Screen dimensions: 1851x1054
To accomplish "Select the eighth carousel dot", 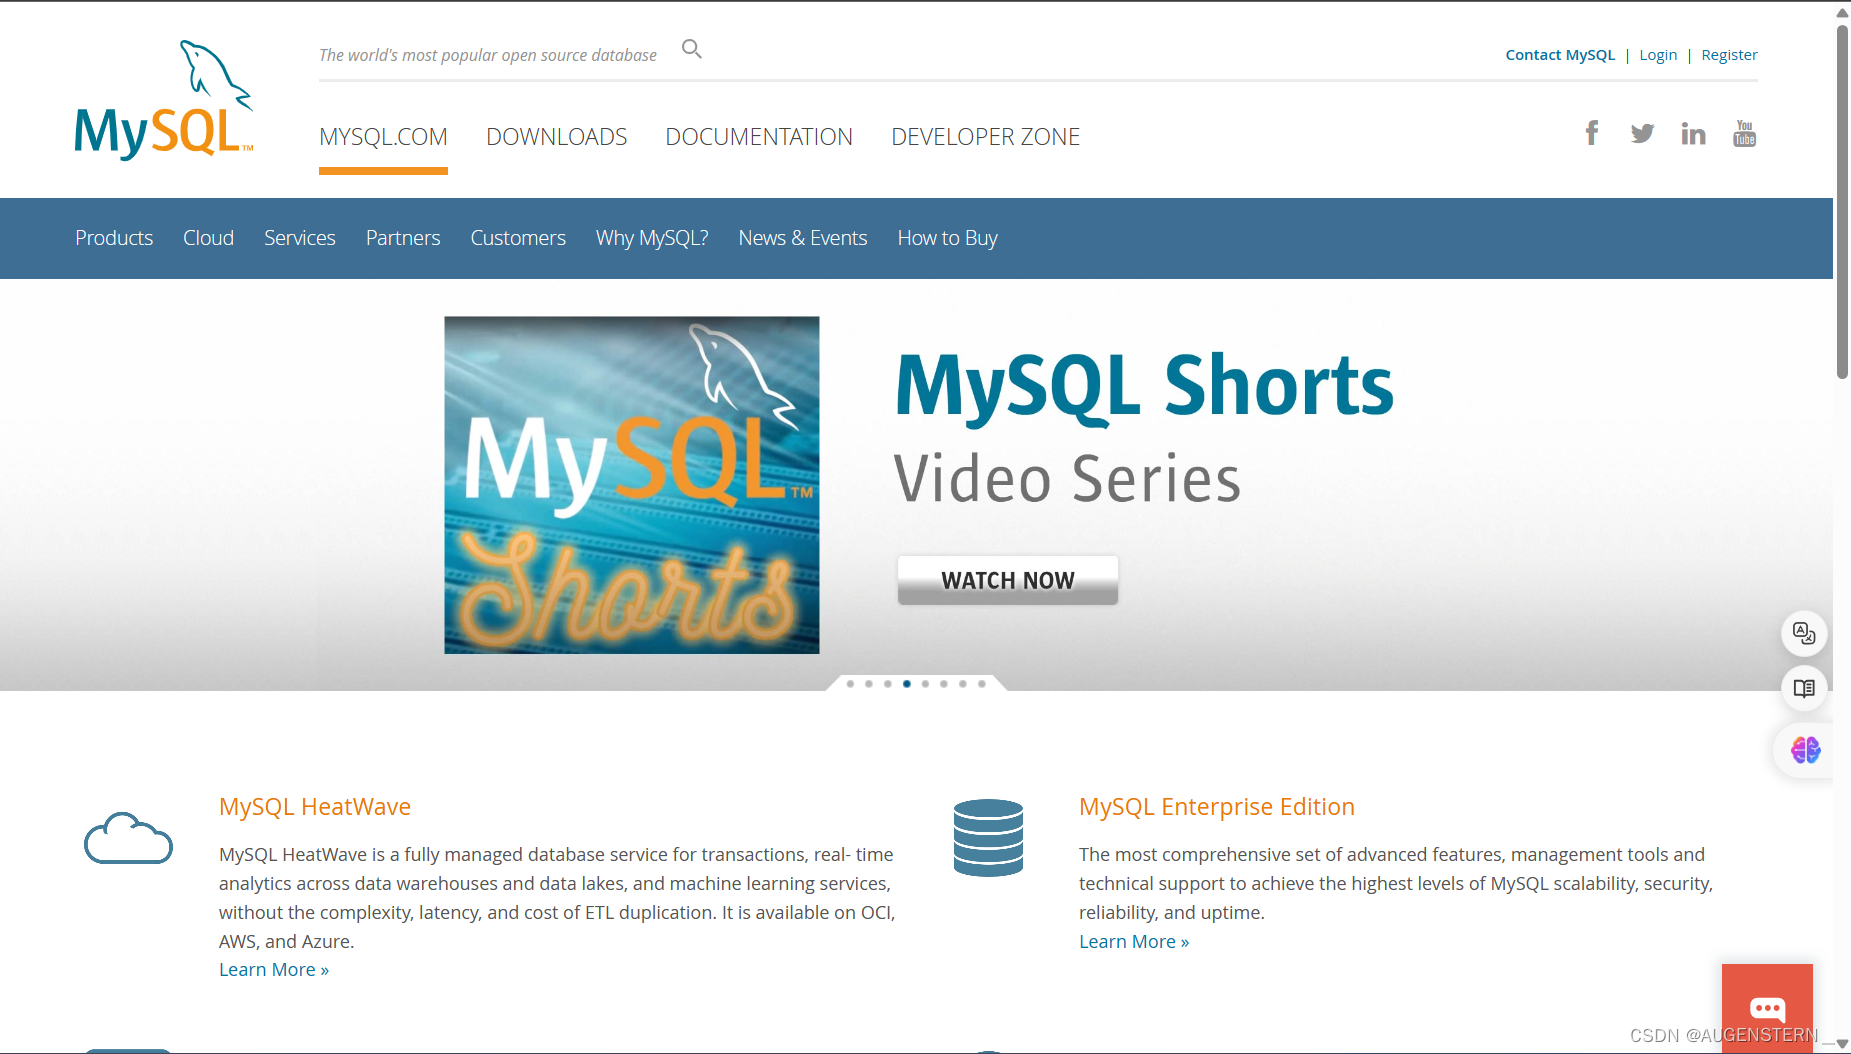I will point(982,684).
